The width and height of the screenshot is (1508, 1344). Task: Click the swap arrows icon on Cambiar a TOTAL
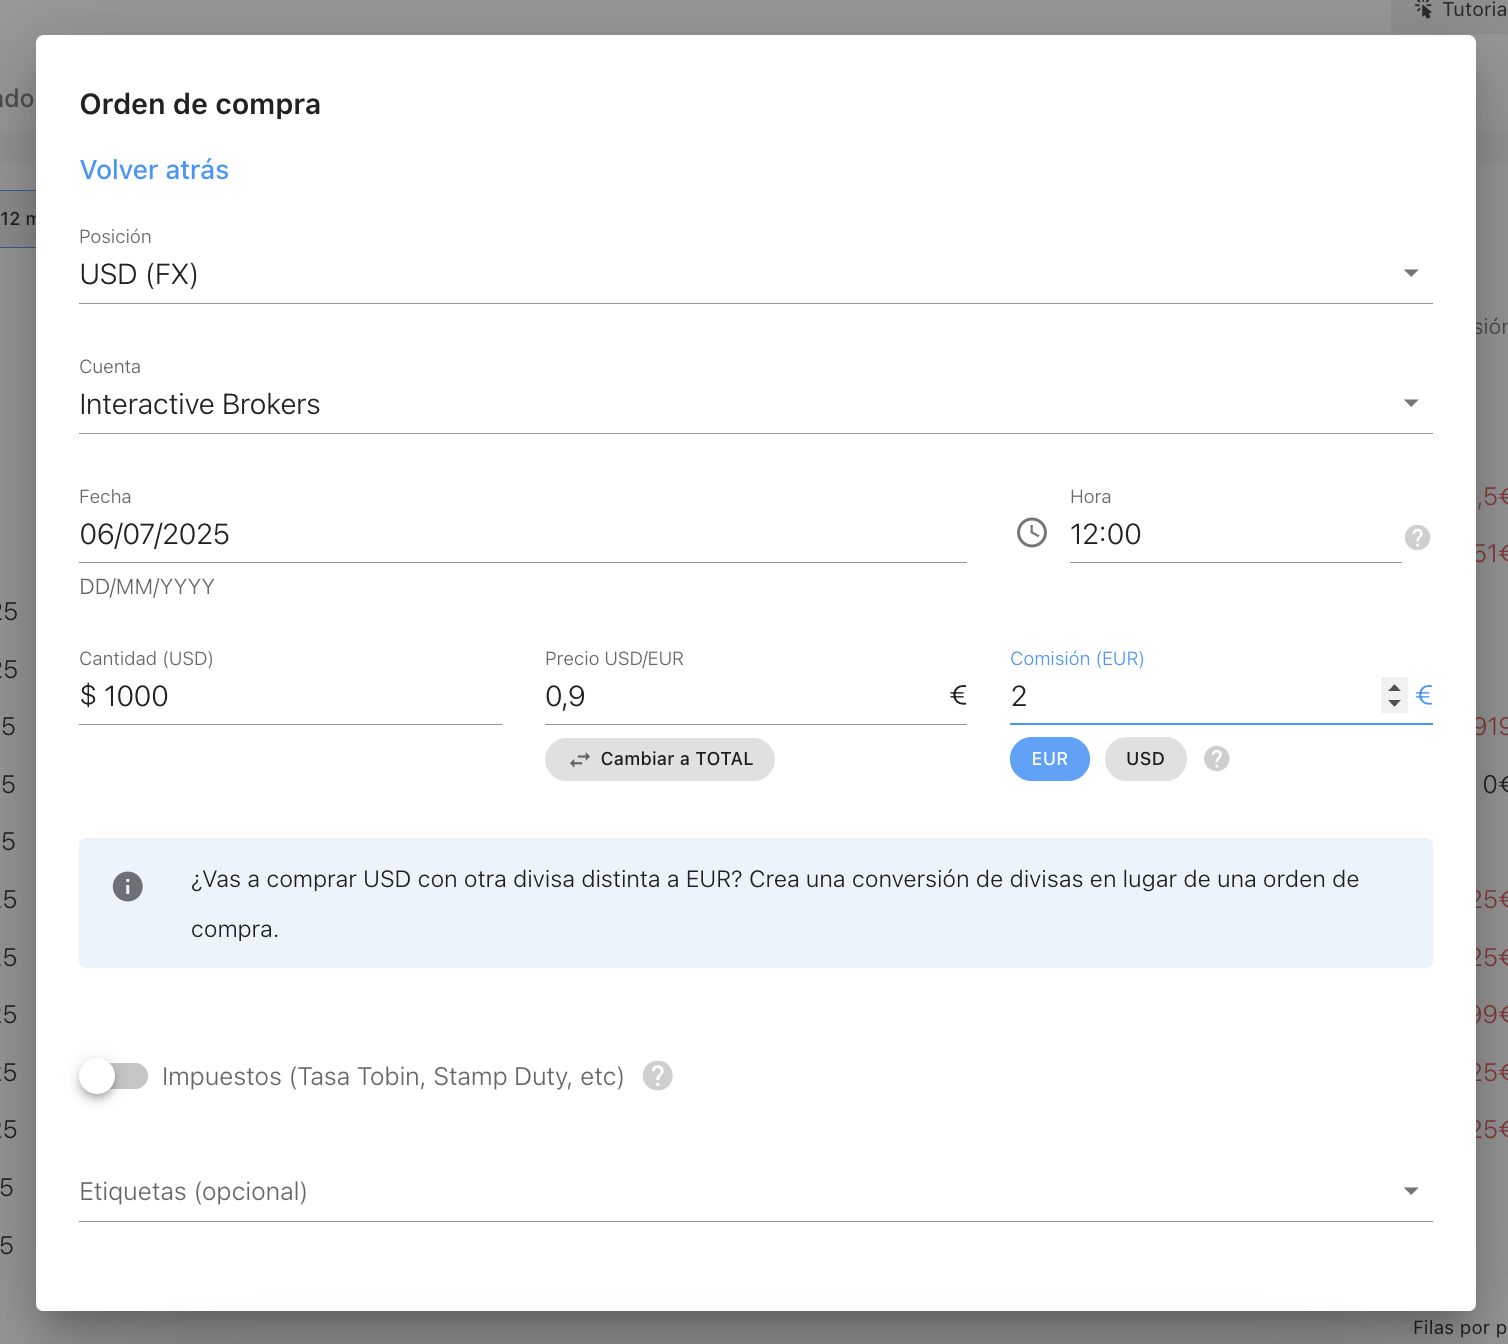tap(579, 759)
